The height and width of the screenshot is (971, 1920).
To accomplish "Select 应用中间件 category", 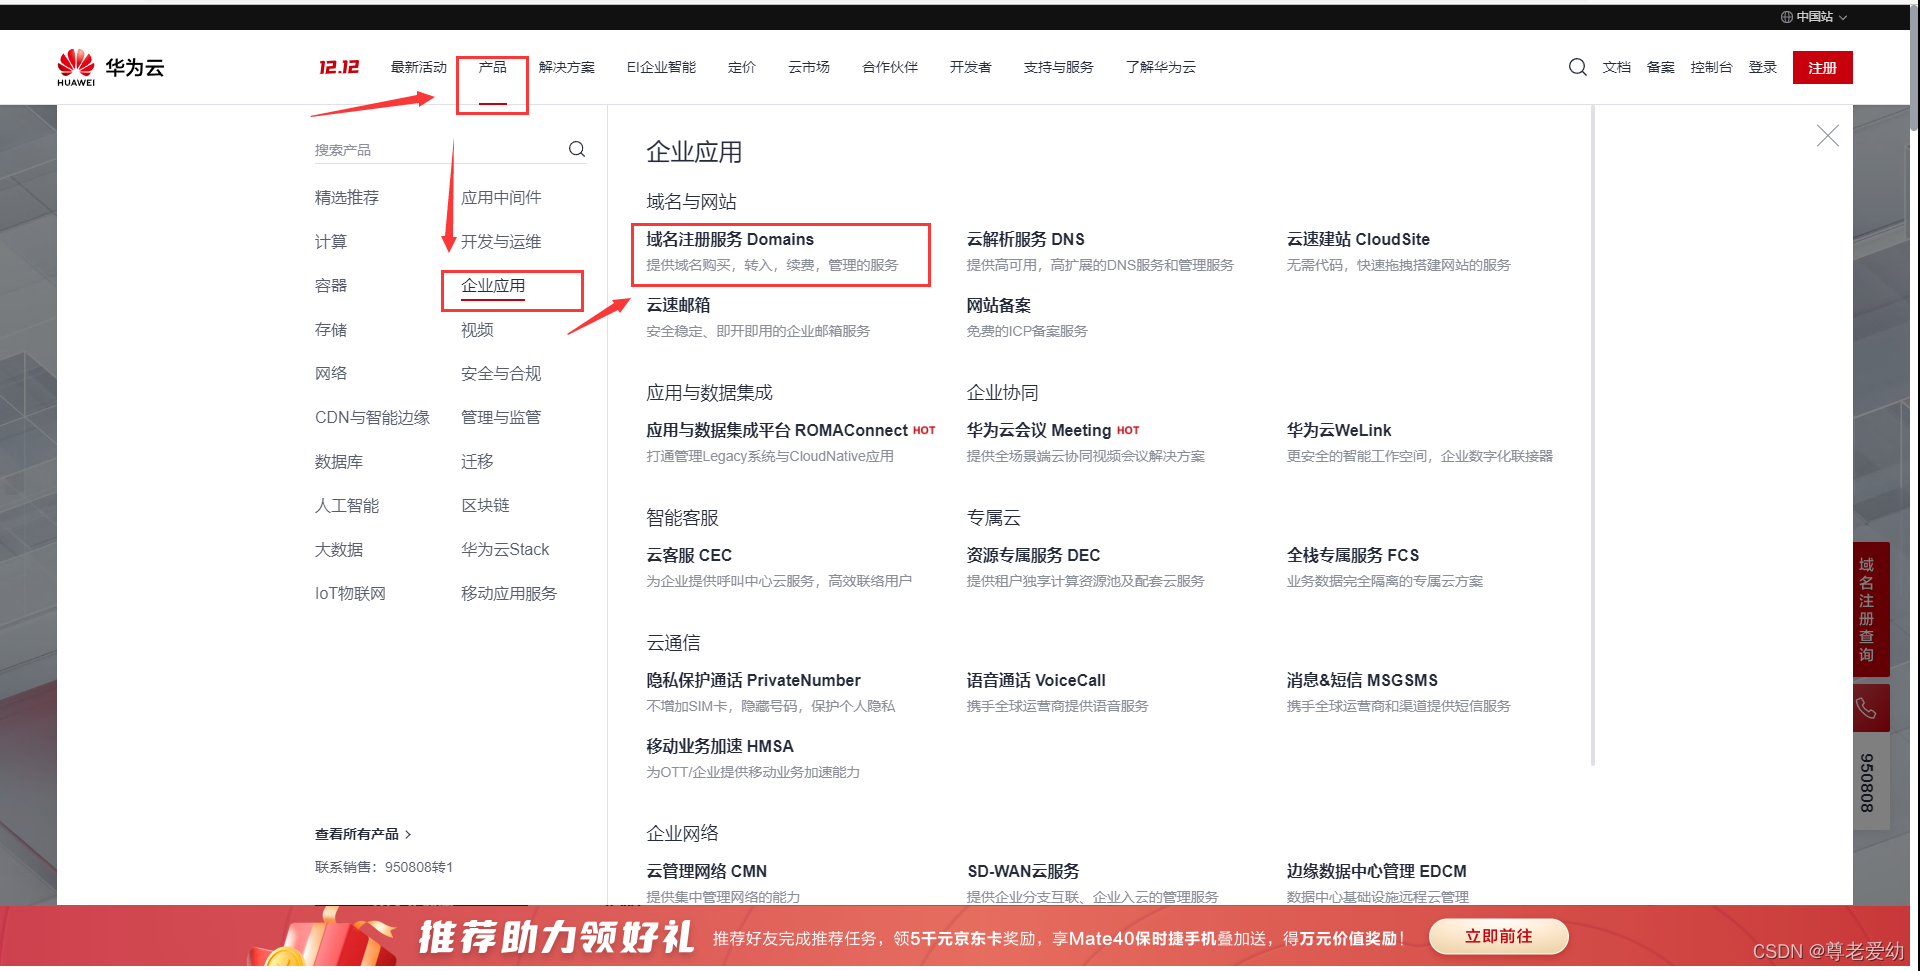I will coord(501,198).
